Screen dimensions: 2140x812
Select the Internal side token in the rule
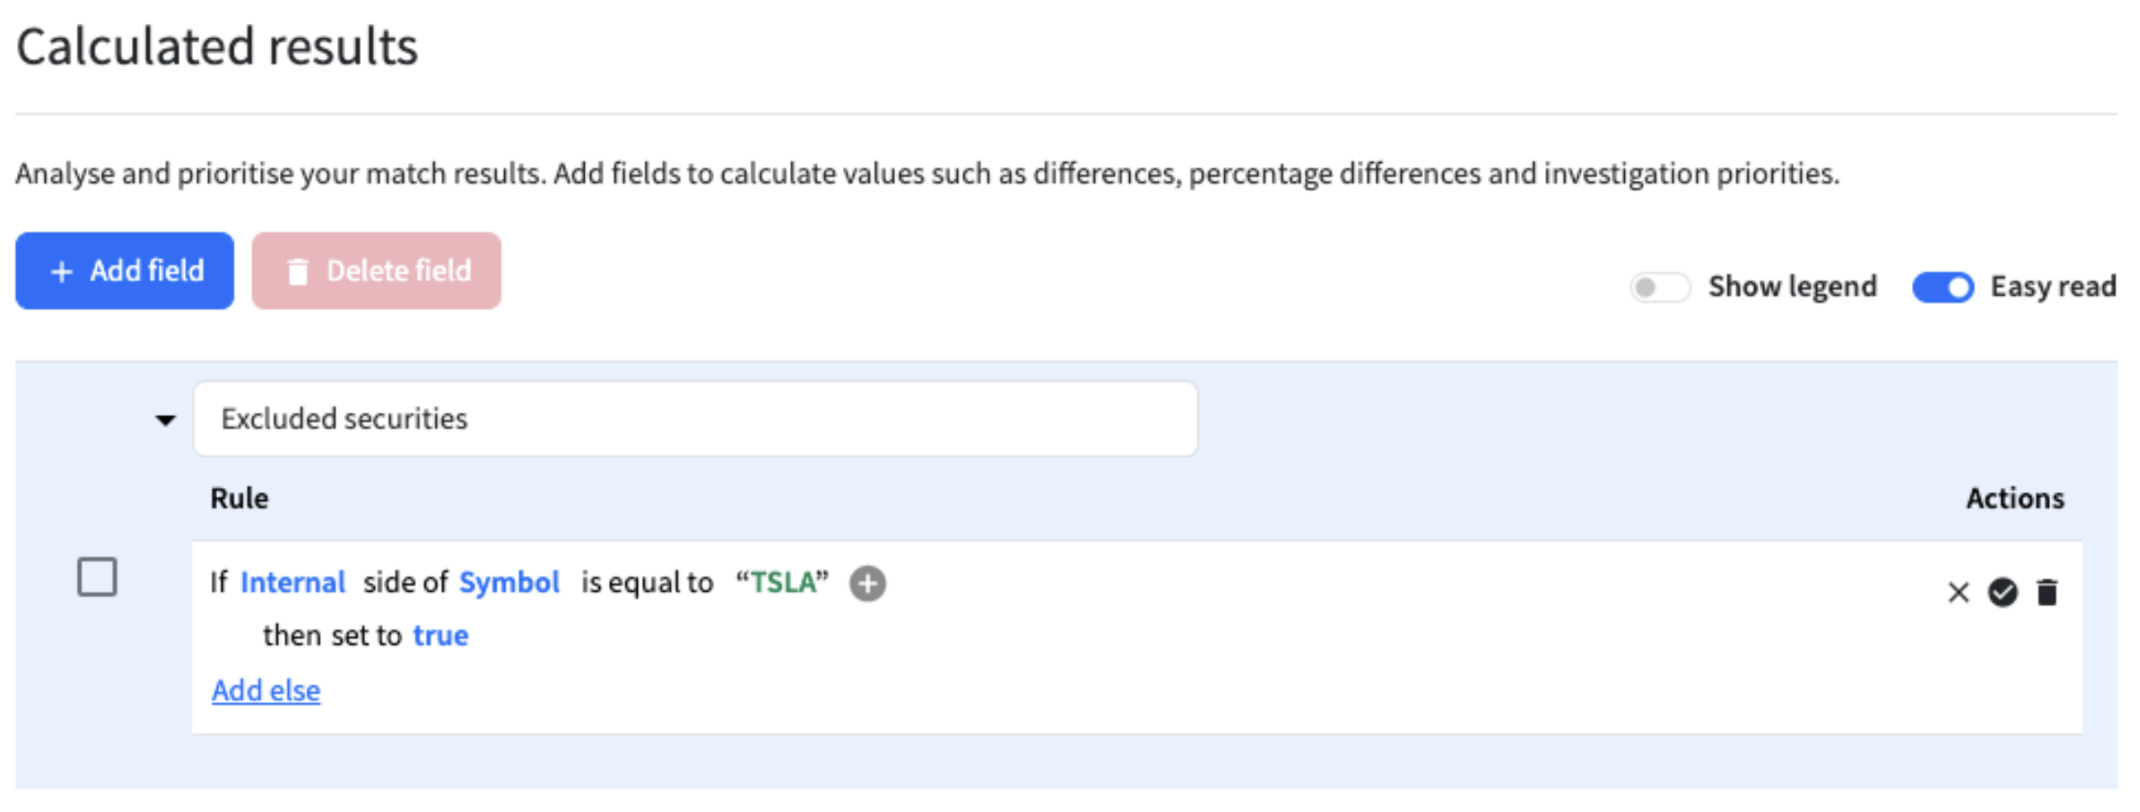(x=292, y=583)
